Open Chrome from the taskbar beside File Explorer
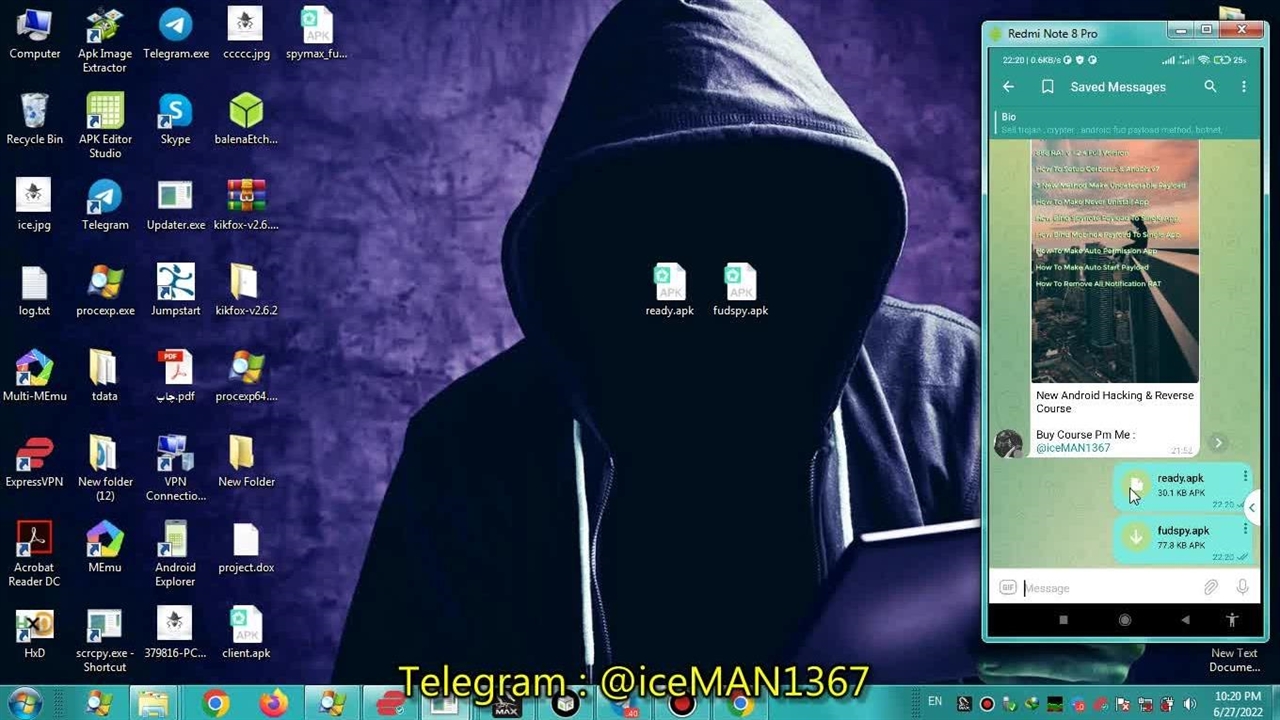 (x=215, y=704)
